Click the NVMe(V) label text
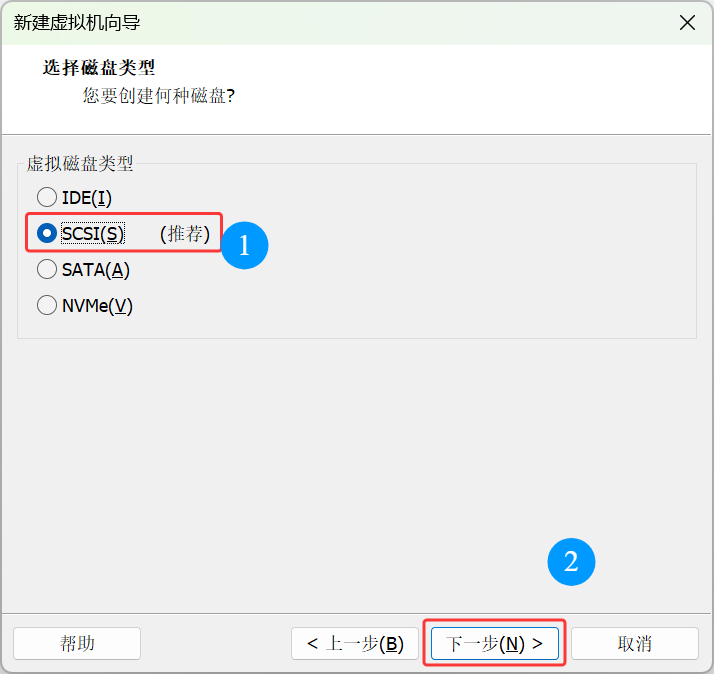Image resolution: width=714 pixels, height=674 pixels. tap(97, 305)
